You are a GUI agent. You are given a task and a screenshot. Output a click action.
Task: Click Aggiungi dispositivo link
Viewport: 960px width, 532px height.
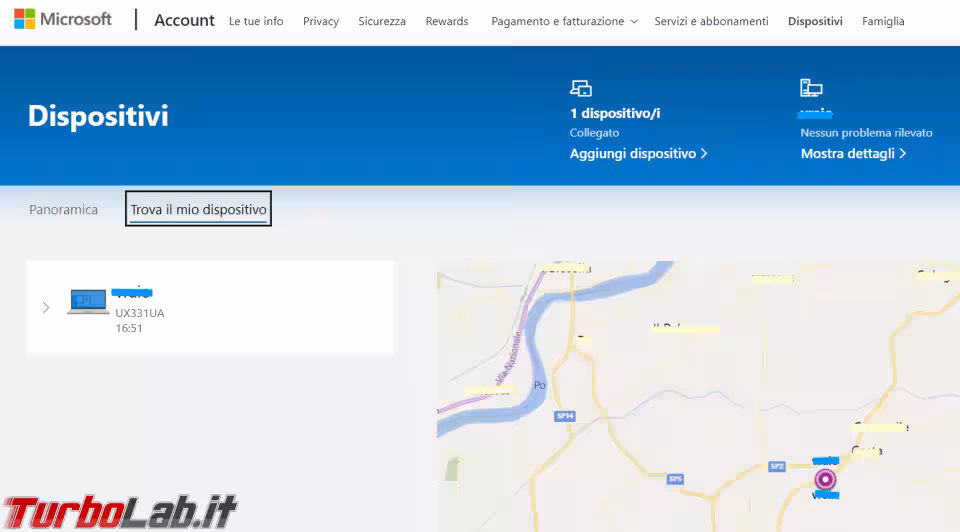tap(638, 154)
